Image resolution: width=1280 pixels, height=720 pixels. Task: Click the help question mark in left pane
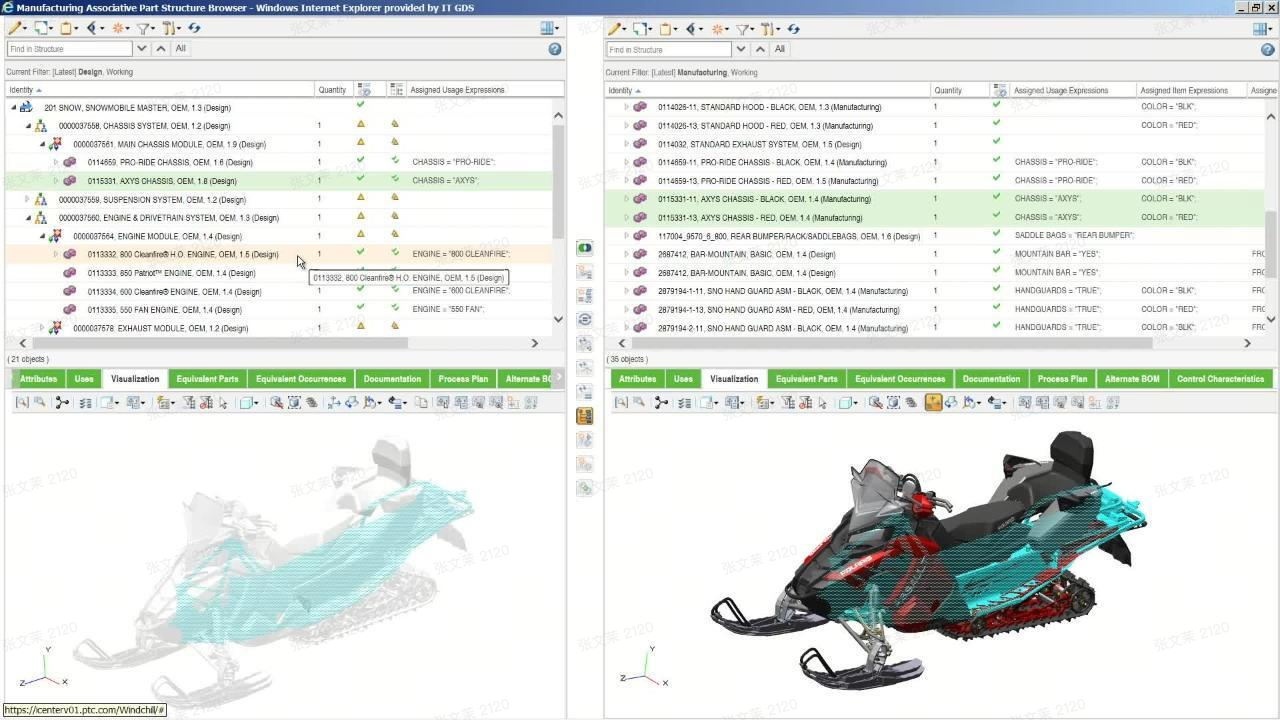(555, 49)
